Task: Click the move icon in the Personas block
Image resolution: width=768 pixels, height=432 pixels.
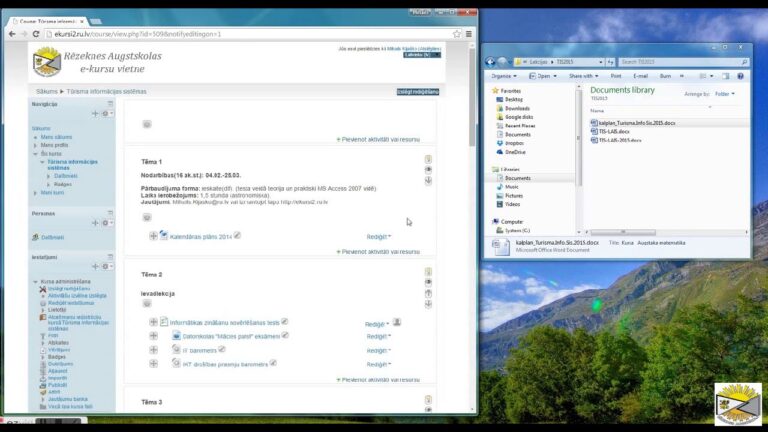Action: tap(95, 223)
